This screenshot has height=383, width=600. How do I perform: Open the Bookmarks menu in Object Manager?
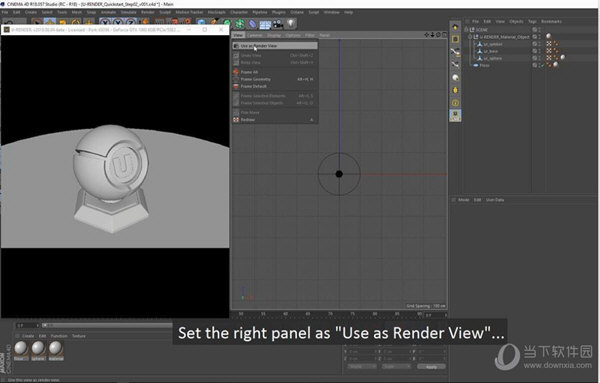[x=551, y=21]
